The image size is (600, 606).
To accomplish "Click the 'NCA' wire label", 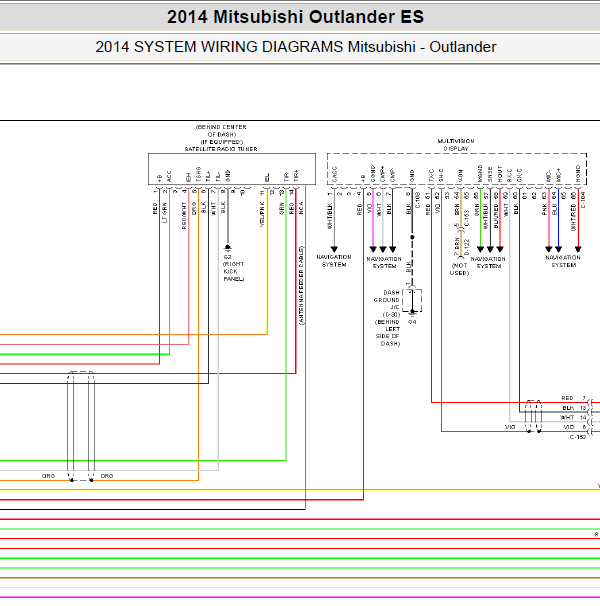I will (301, 208).
